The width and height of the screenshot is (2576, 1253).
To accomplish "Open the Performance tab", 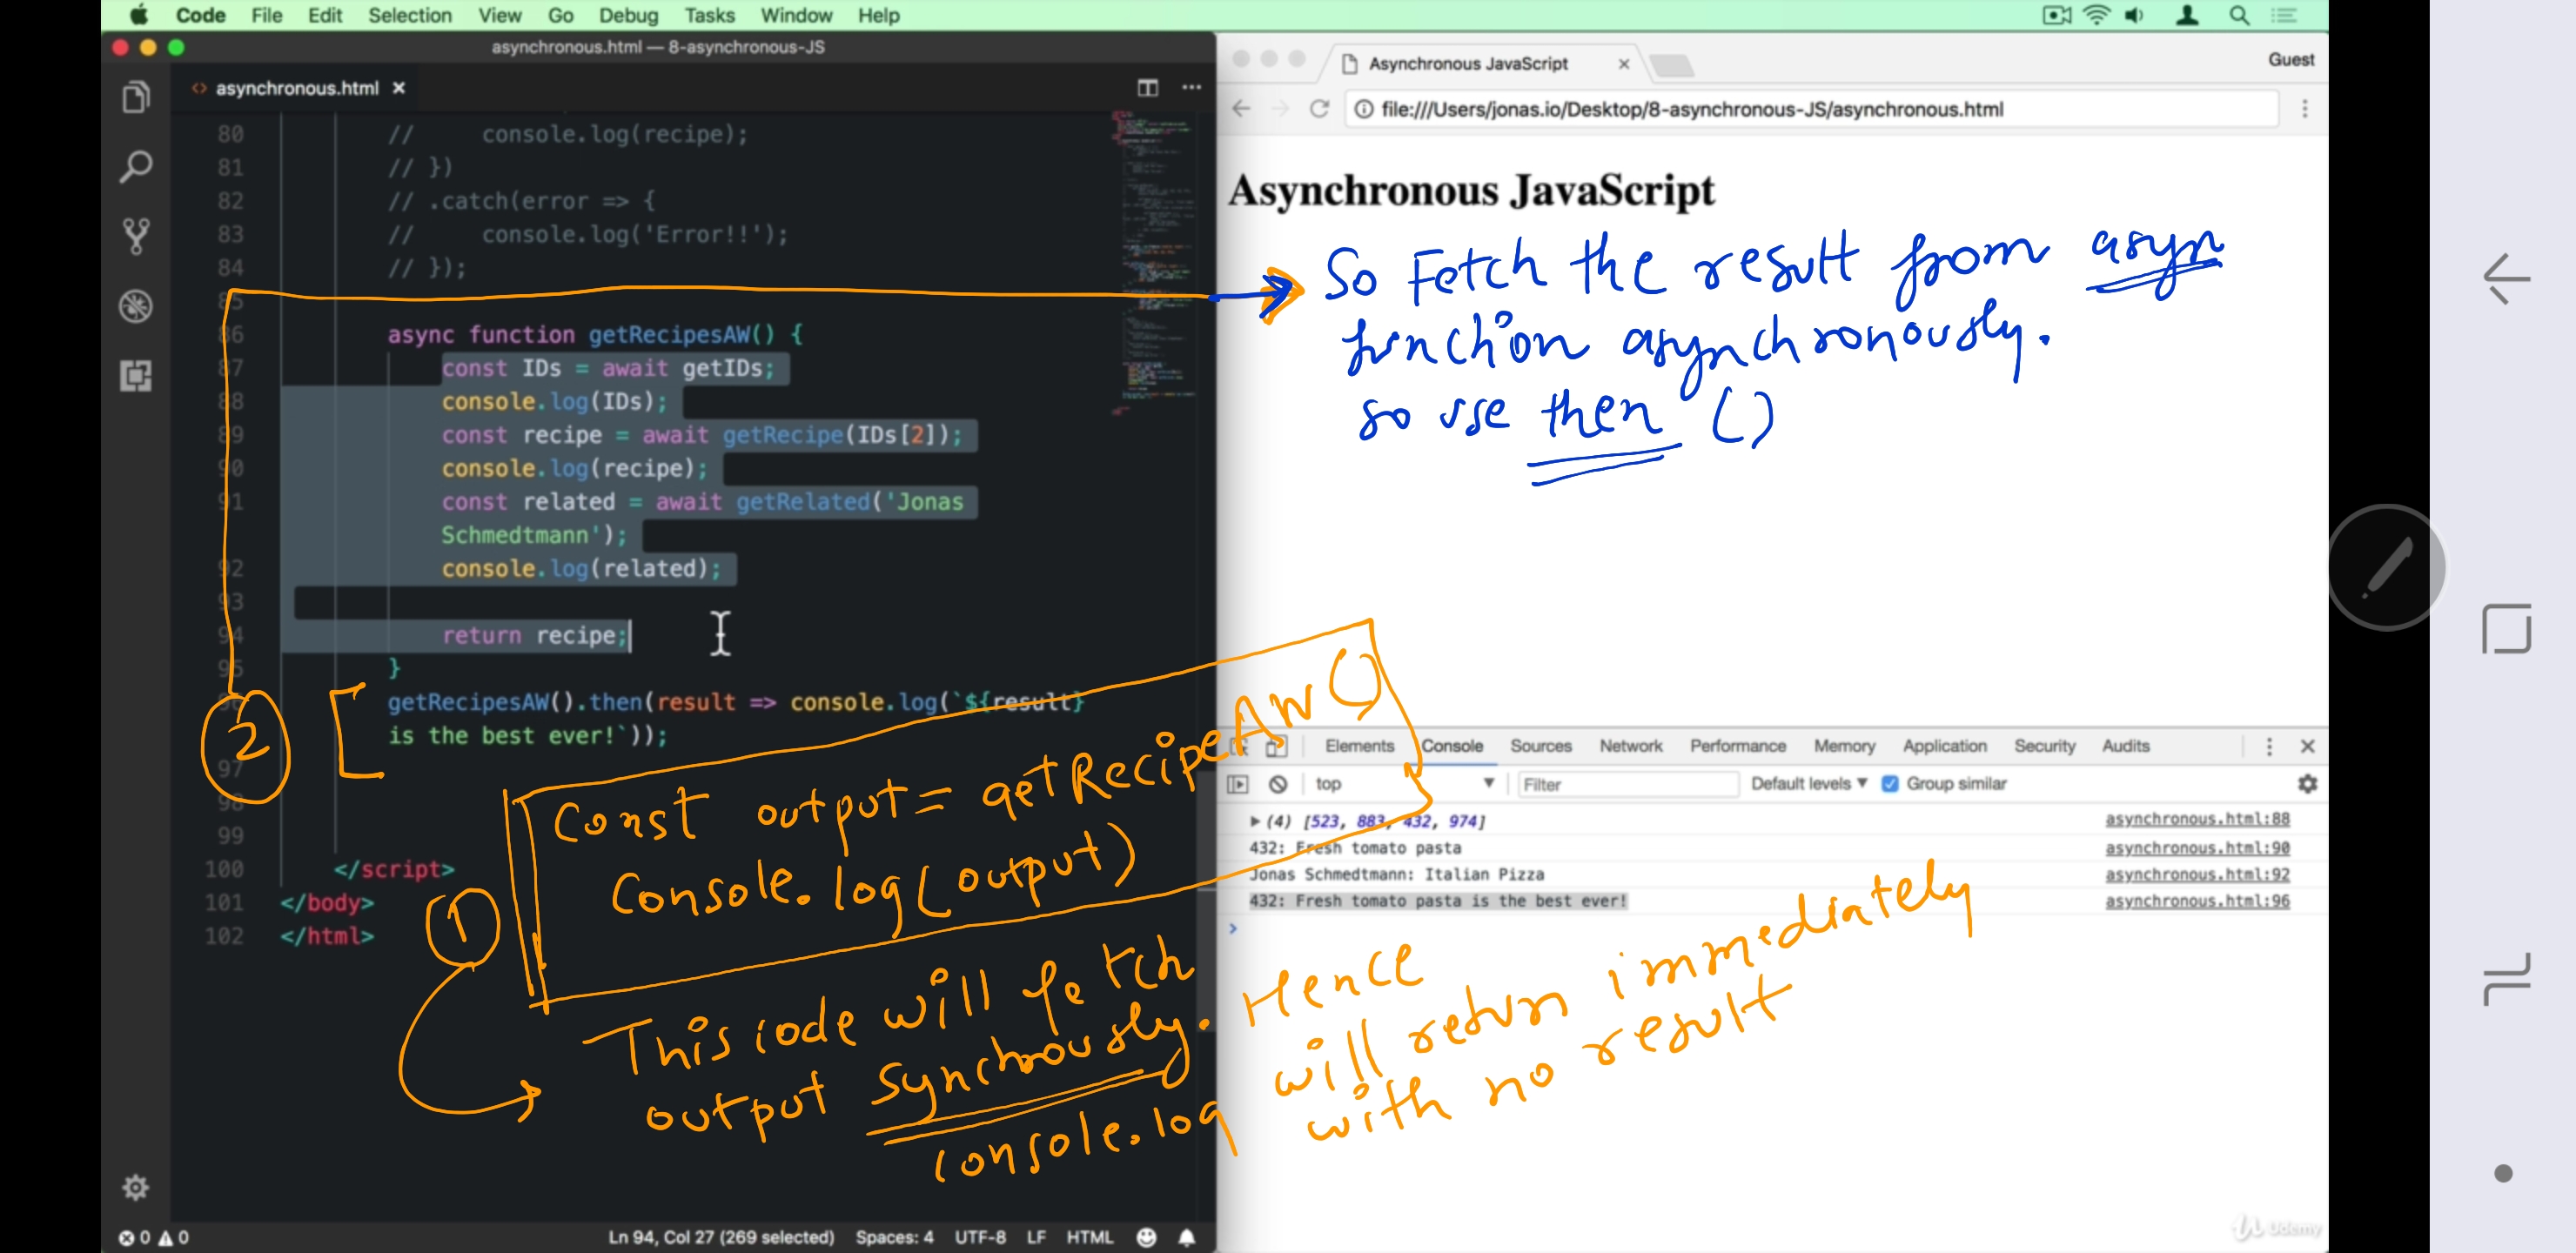I will pos(1737,746).
